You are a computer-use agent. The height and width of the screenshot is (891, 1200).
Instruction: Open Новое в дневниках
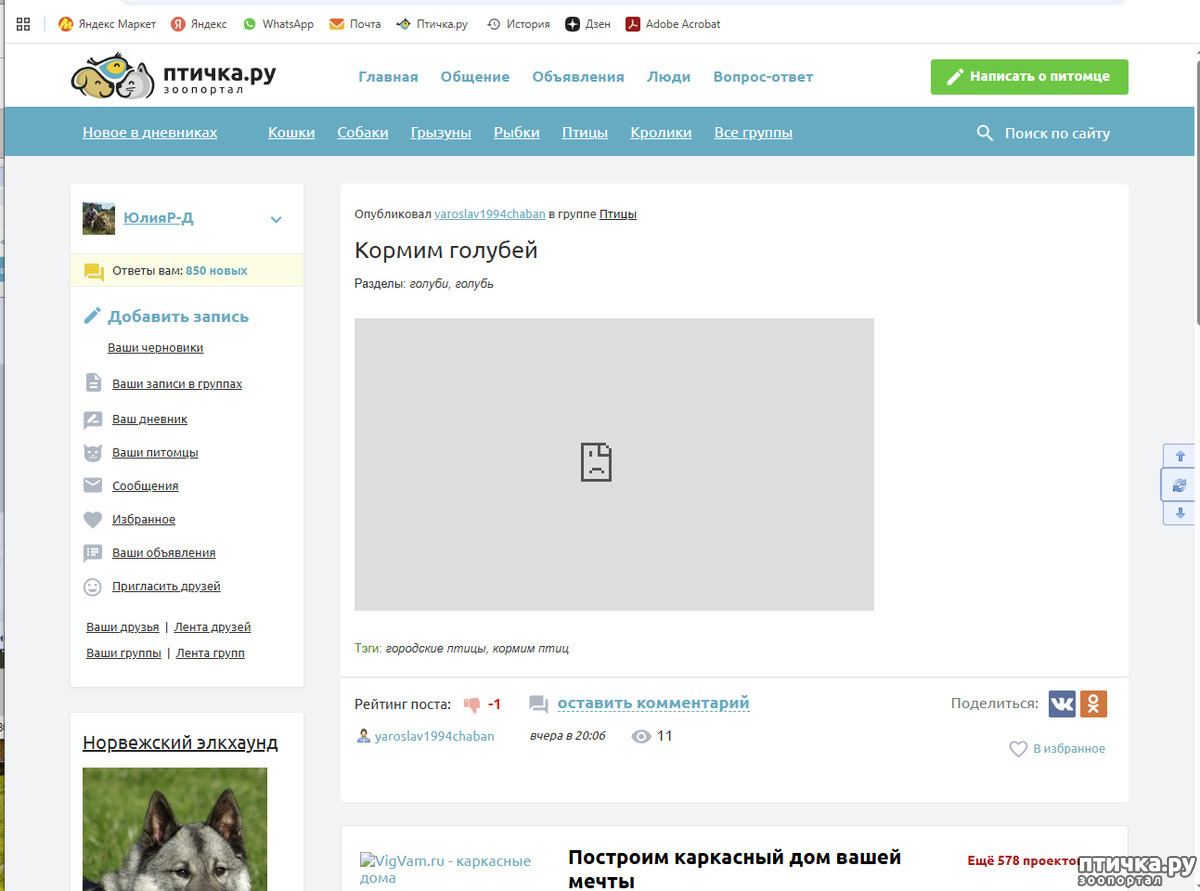pos(150,133)
